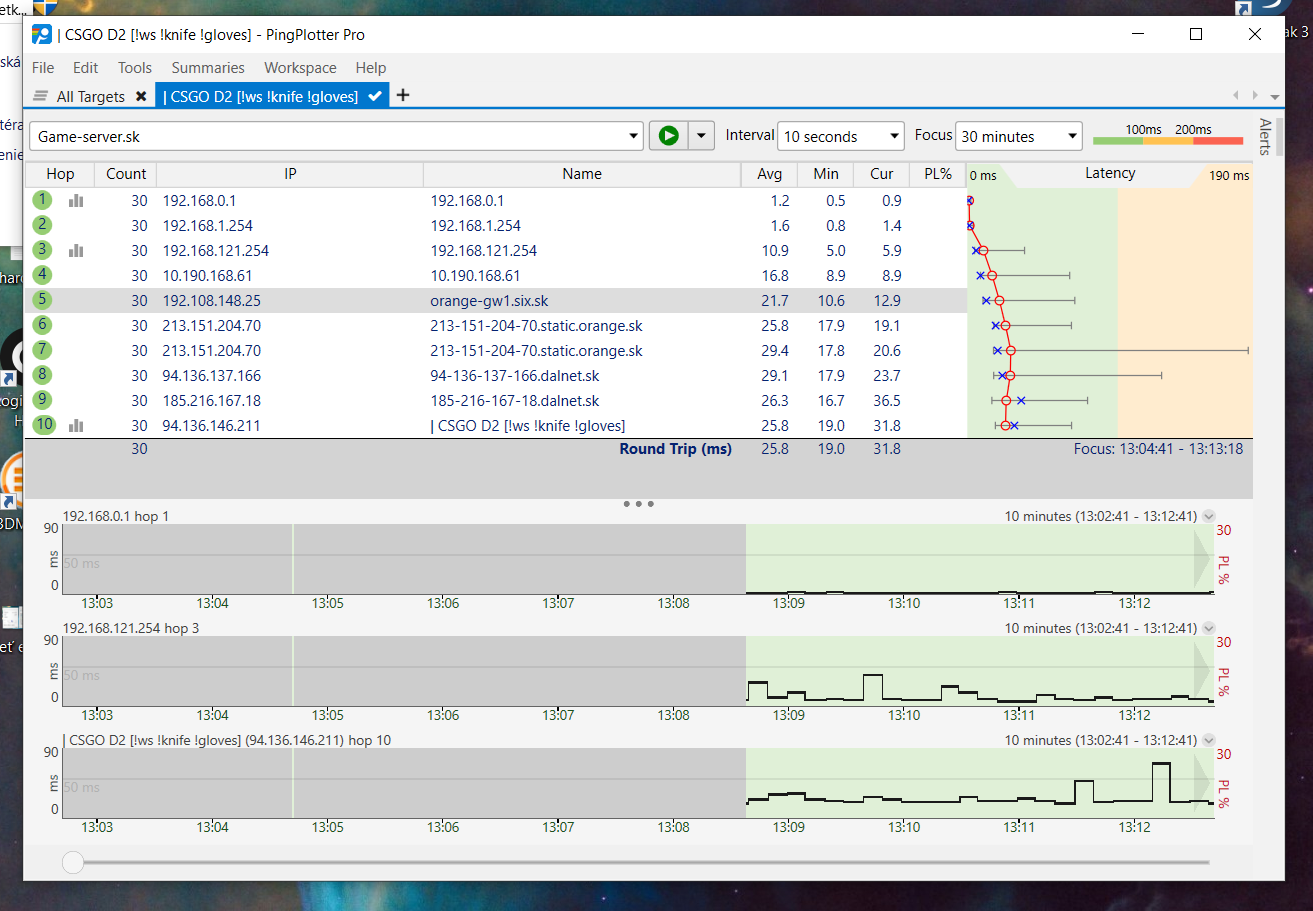Expand the target address history dropdown arrow
This screenshot has height=911, width=1313.
pos(633,136)
